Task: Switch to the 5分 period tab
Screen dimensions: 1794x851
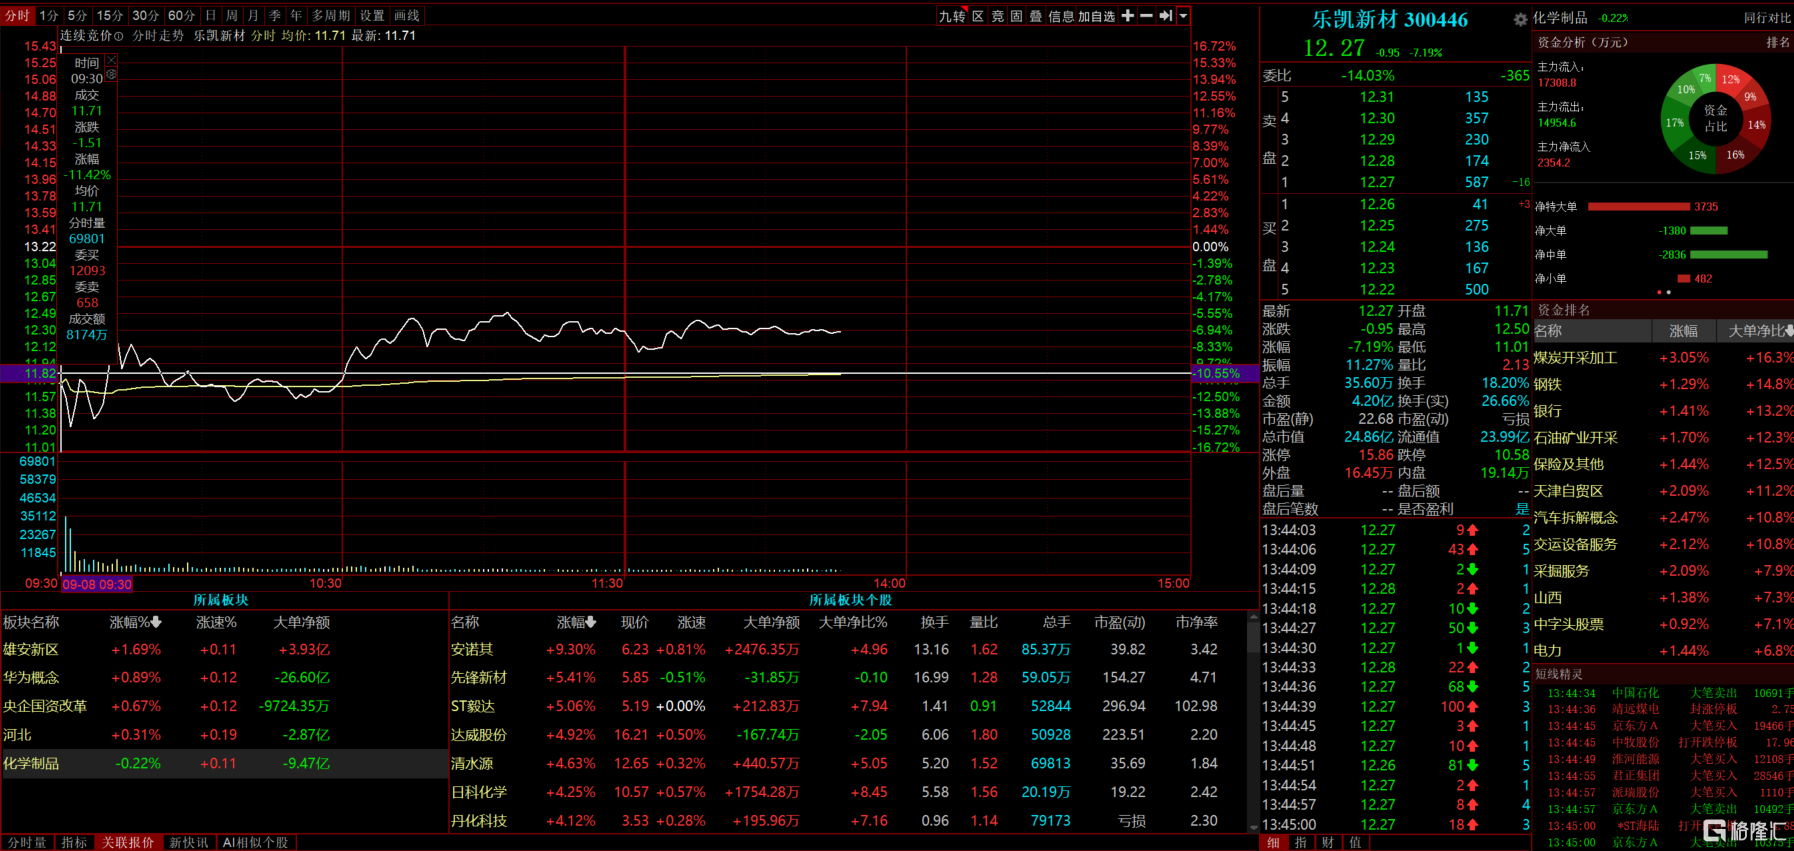Action: coord(77,16)
